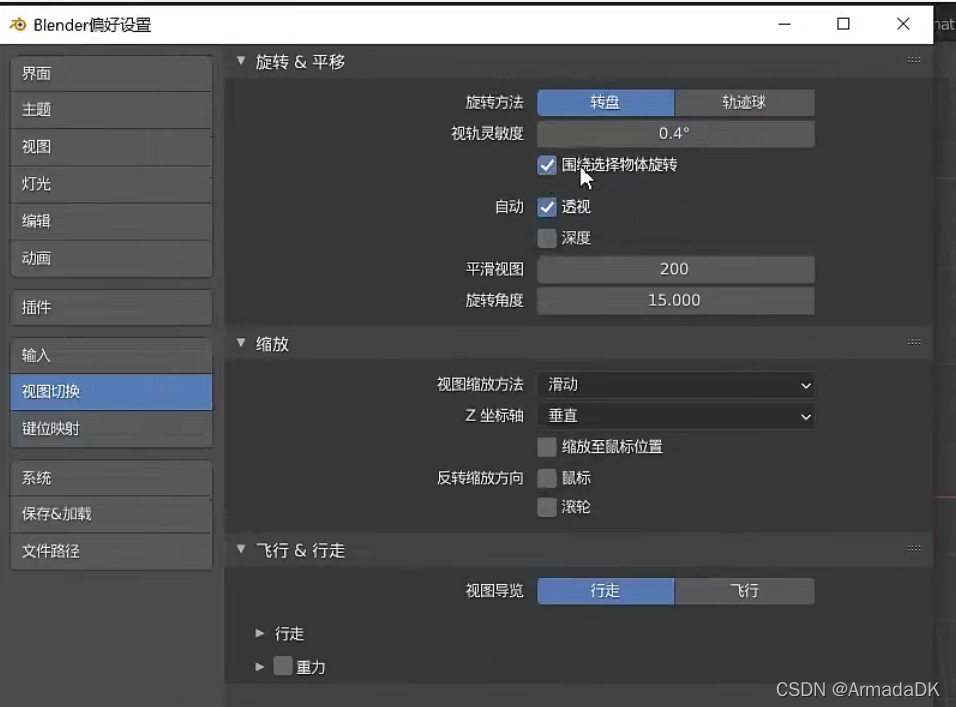
Task: Open the 界面 preferences tab
Action: [x=111, y=74]
